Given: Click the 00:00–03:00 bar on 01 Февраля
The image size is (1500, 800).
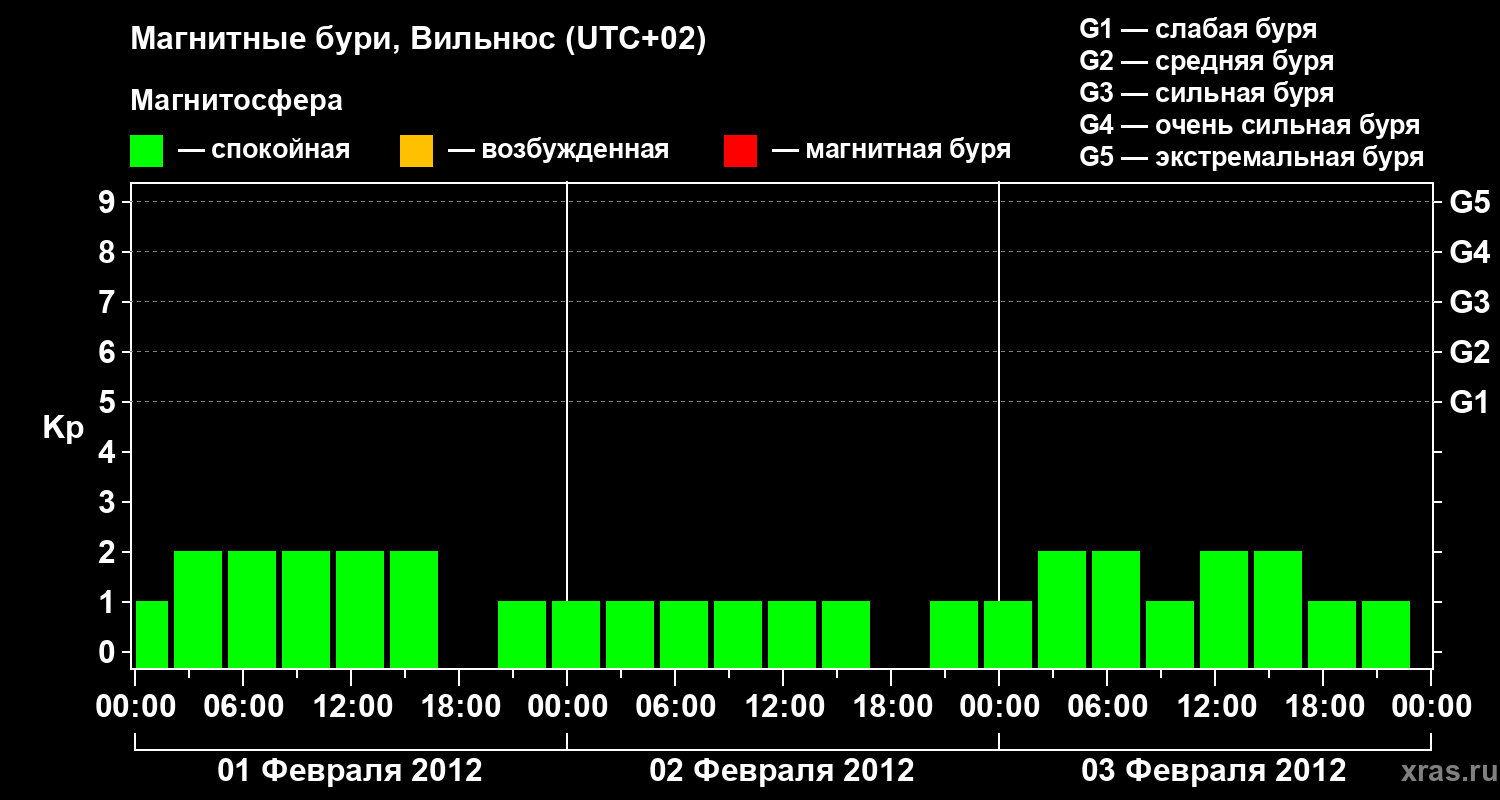Looking at the screenshot, I should [152, 634].
